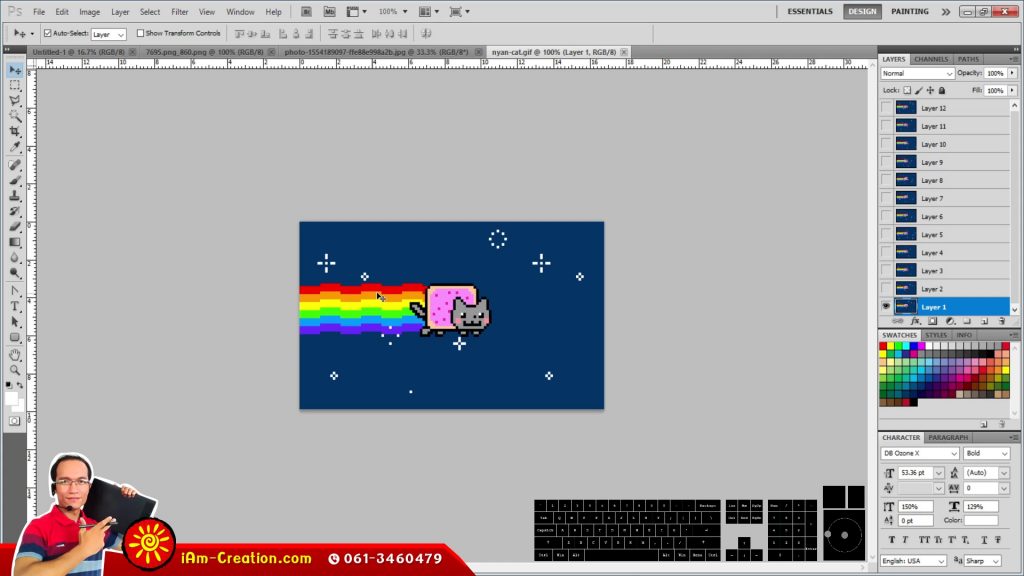
Task: Open the Filter menu
Action: point(180,12)
